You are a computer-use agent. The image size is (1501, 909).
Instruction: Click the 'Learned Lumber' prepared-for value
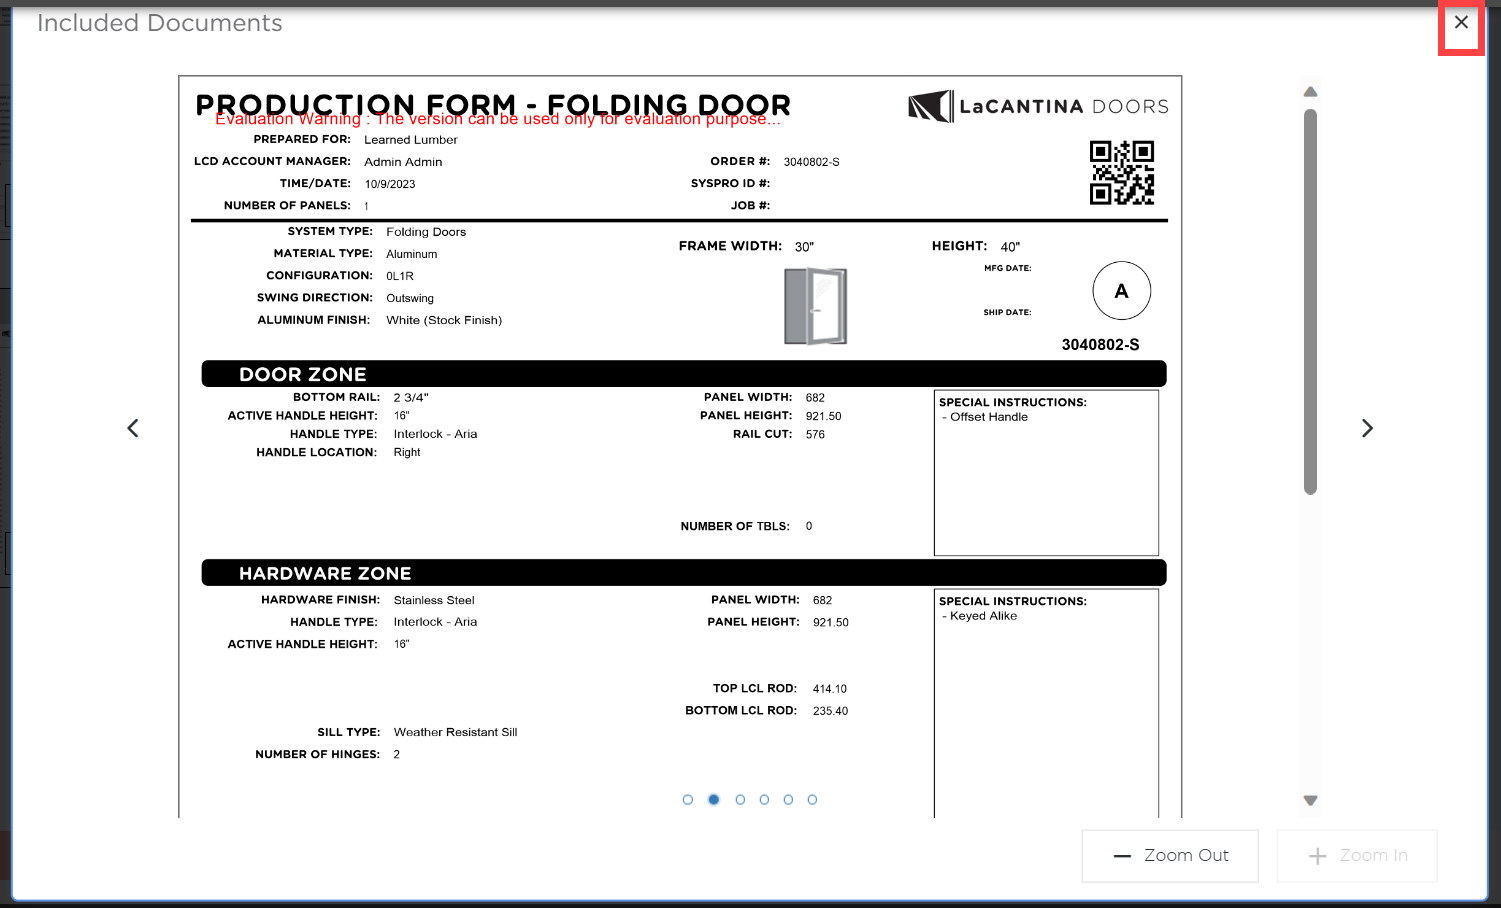click(x=411, y=140)
